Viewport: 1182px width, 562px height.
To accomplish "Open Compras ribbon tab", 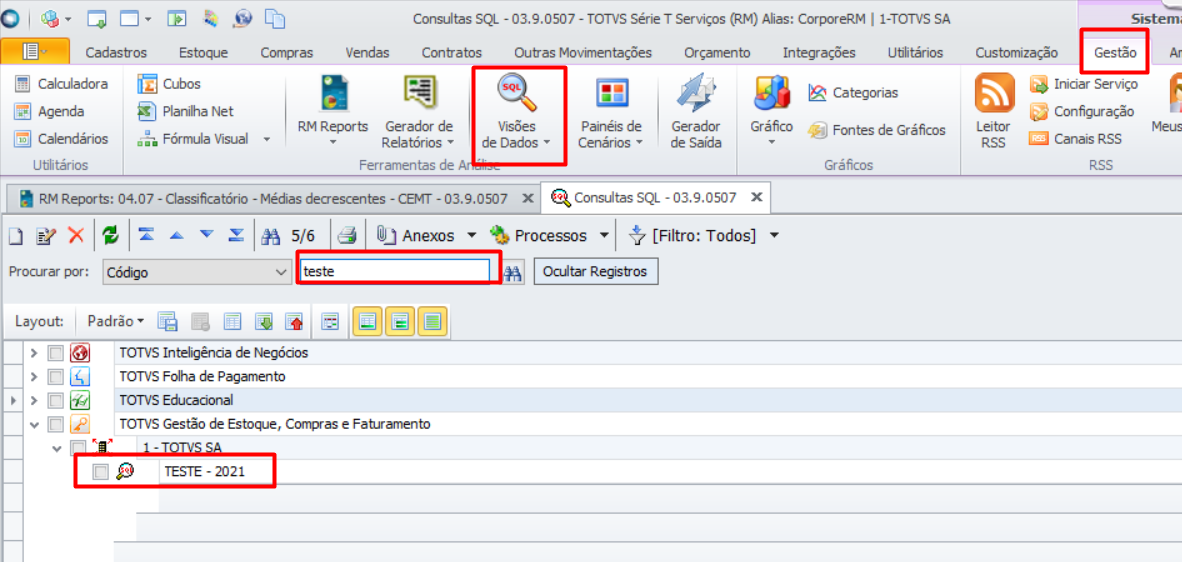I will [x=286, y=53].
